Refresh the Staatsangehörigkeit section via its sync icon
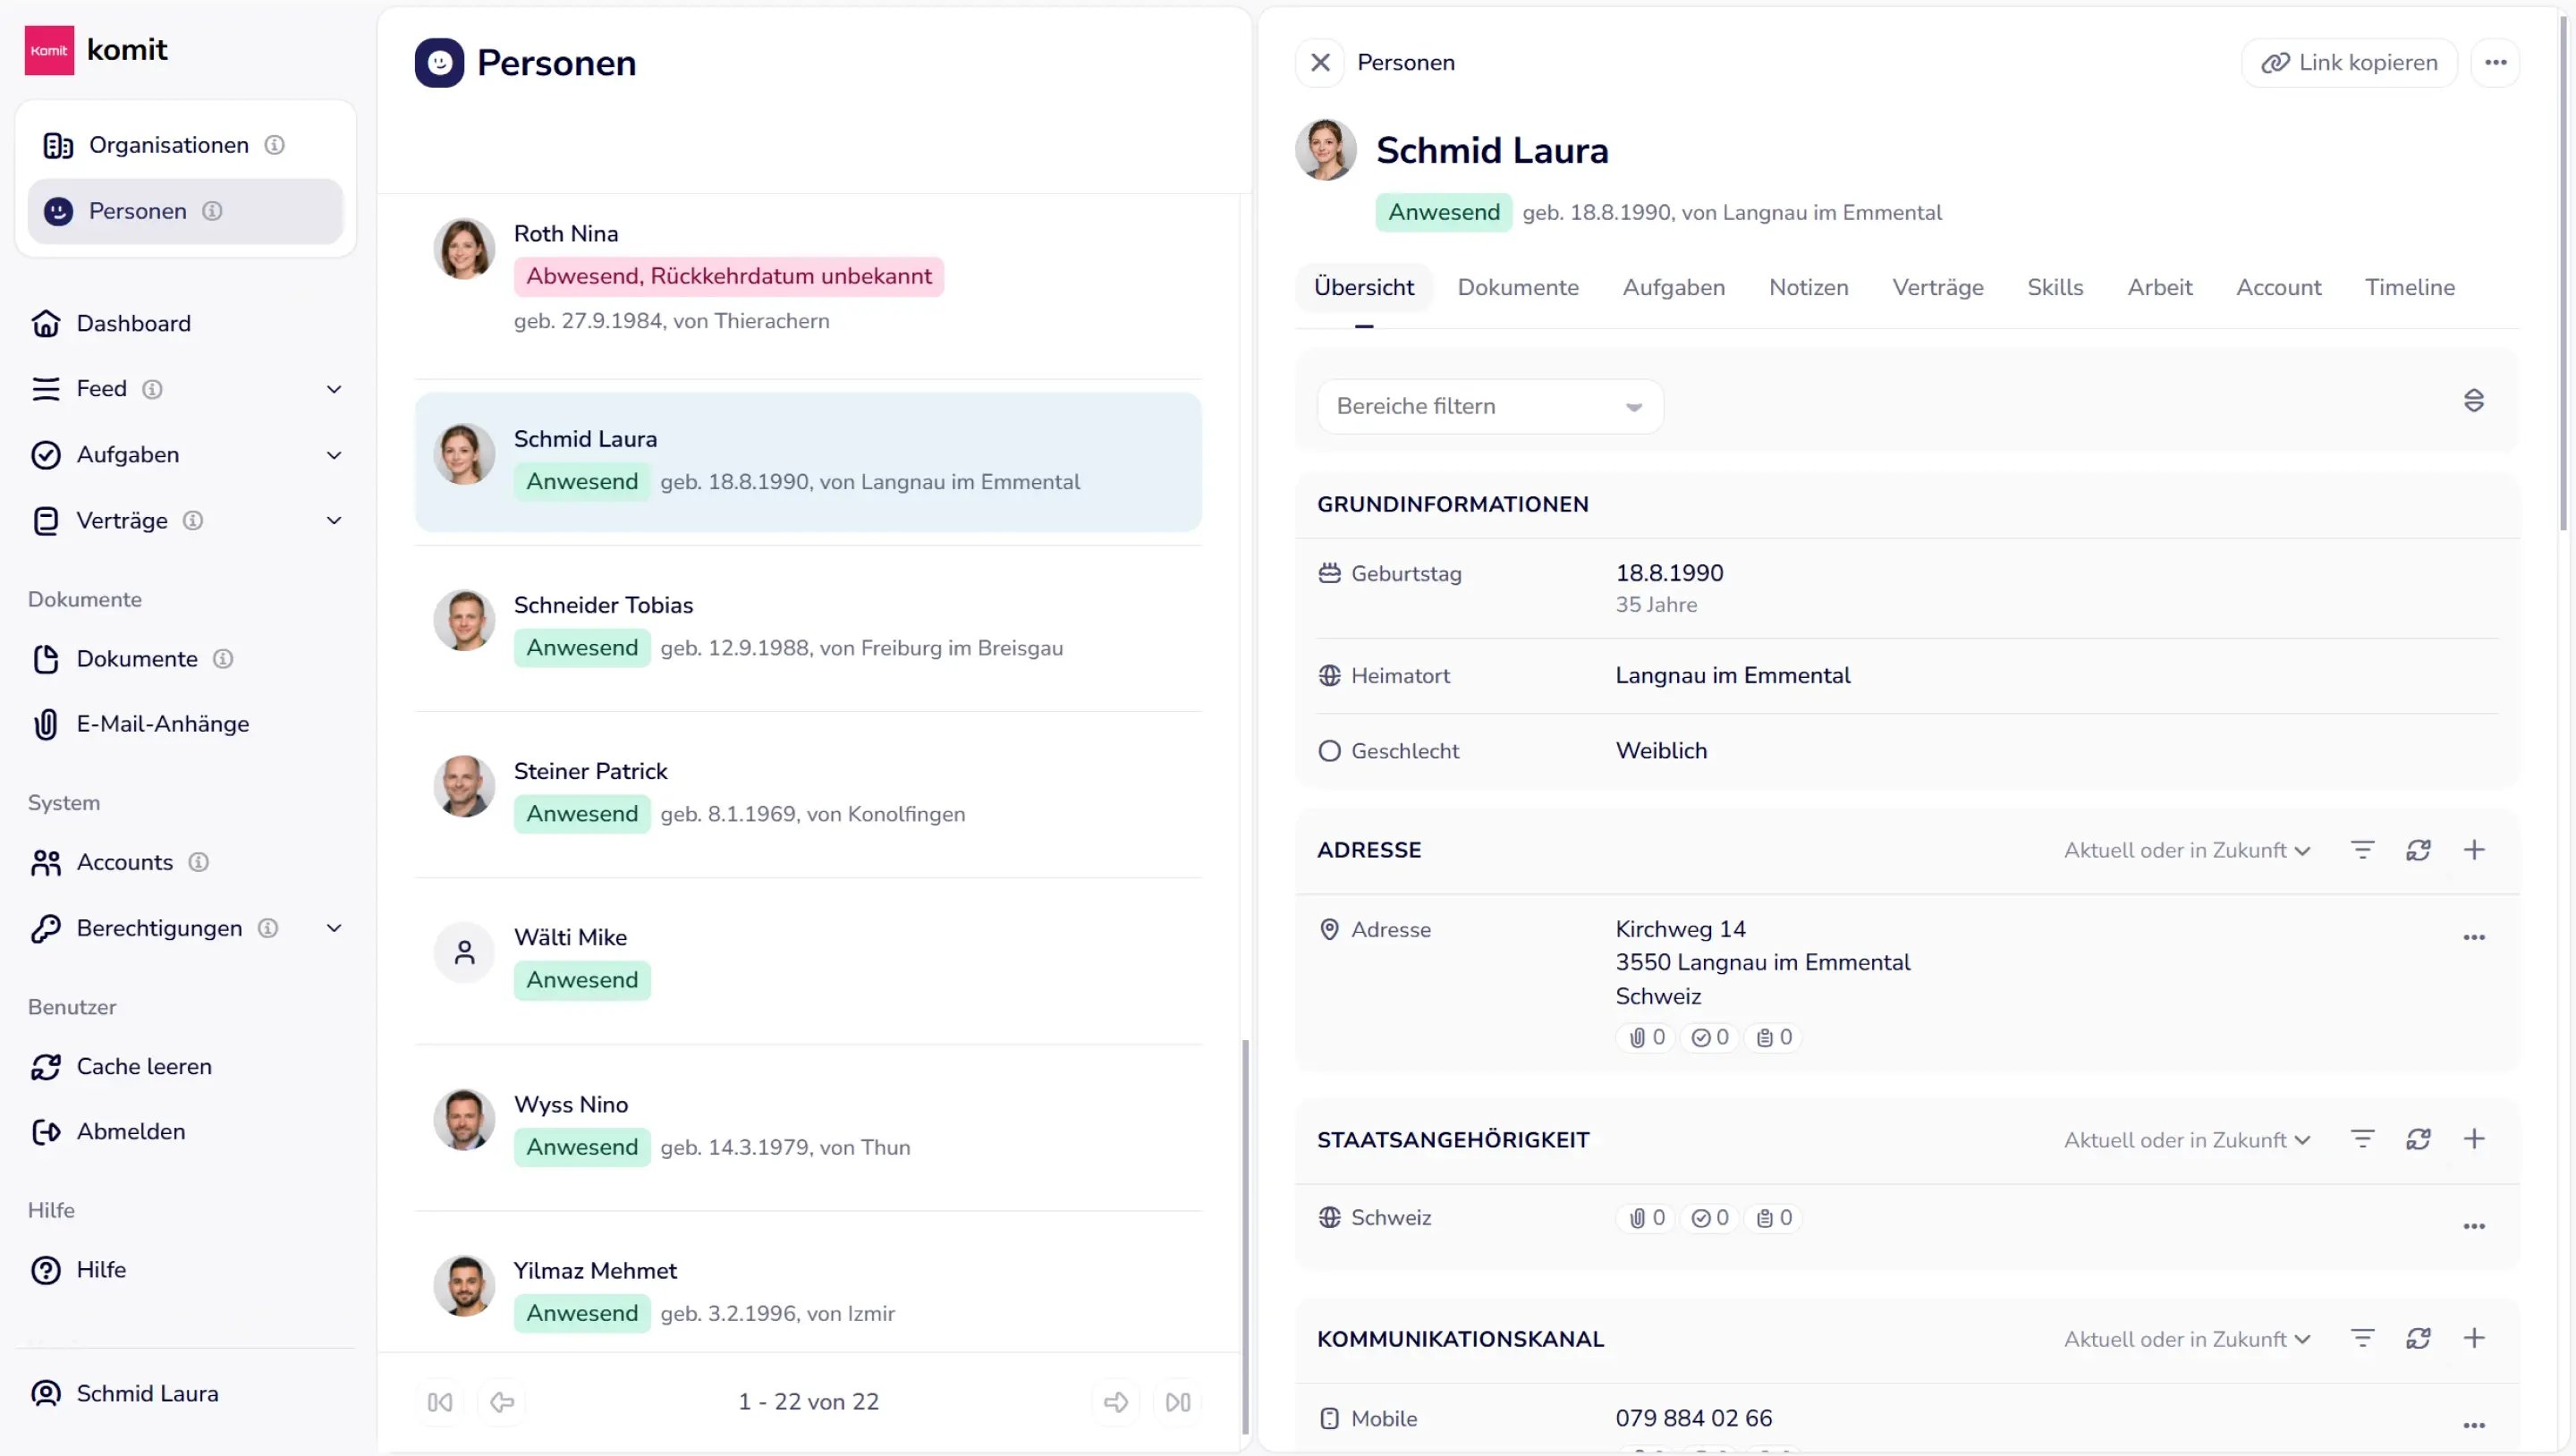This screenshot has height=1456, width=2576. click(x=2417, y=1139)
